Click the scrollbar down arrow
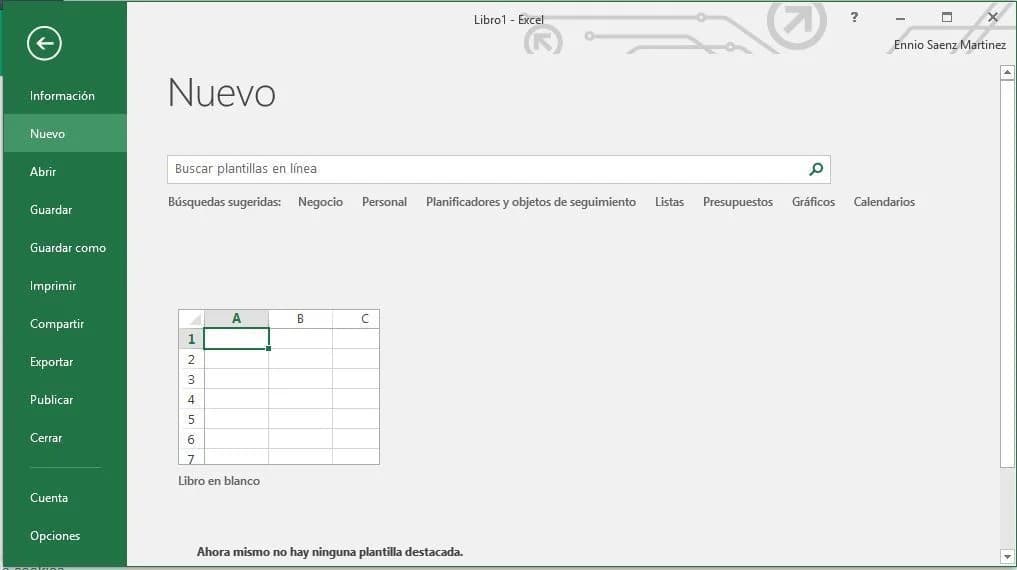Image resolution: width=1017 pixels, height=570 pixels. pos(1007,556)
